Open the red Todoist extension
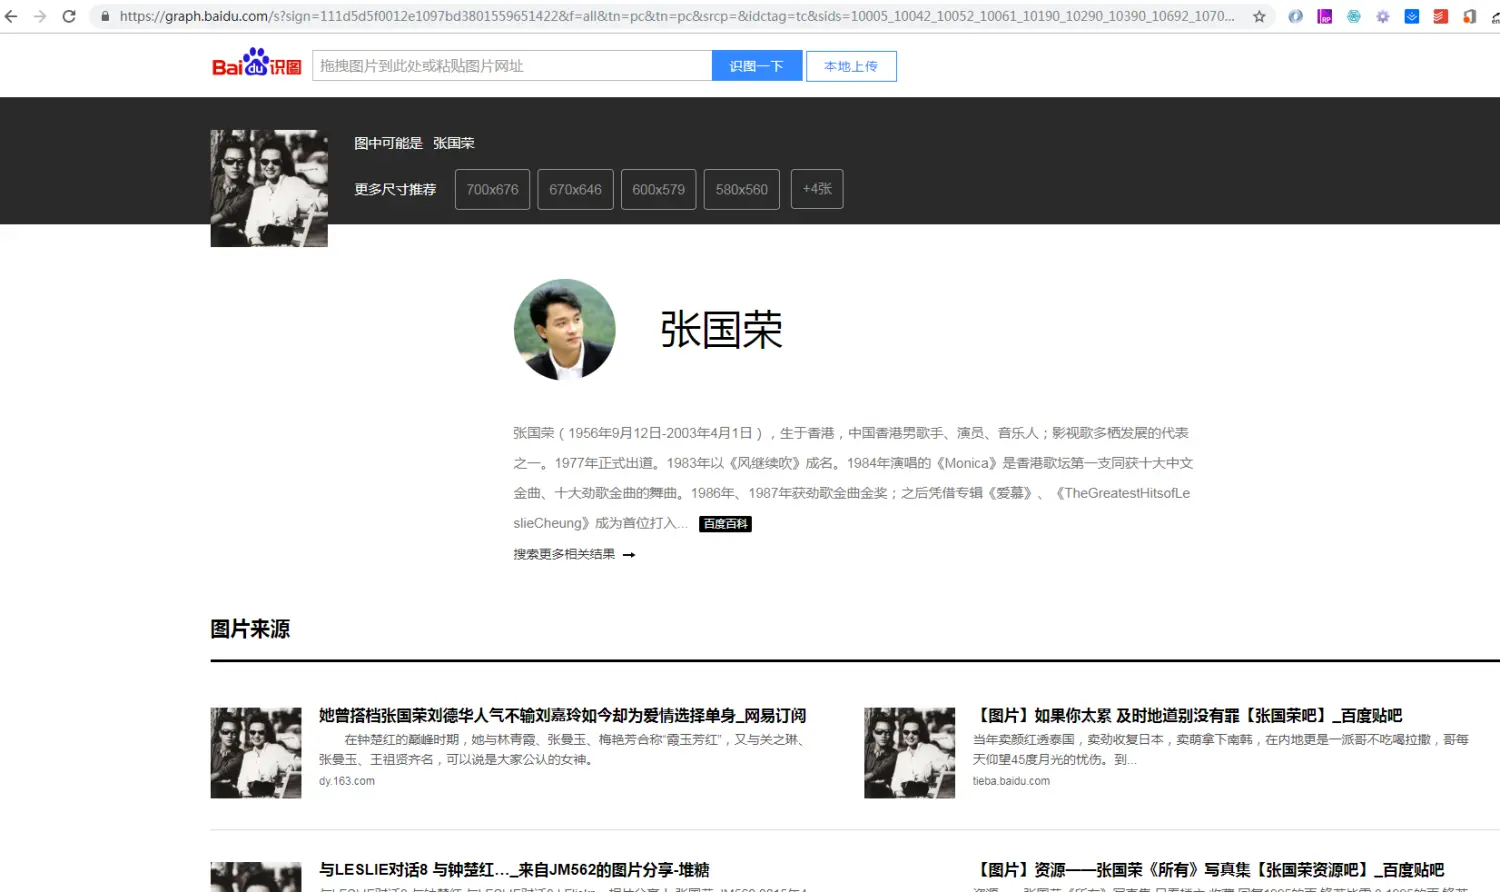 point(1440,16)
